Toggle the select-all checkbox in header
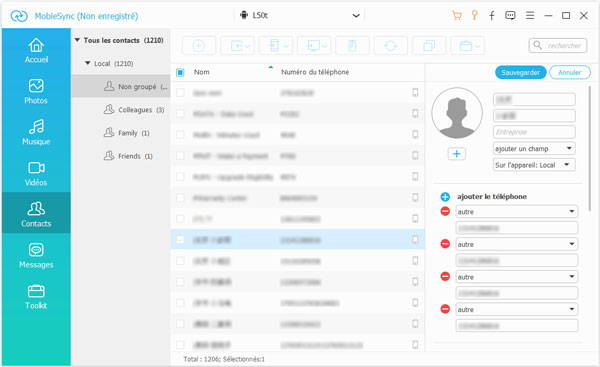The height and width of the screenshot is (367, 600). tap(180, 72)
